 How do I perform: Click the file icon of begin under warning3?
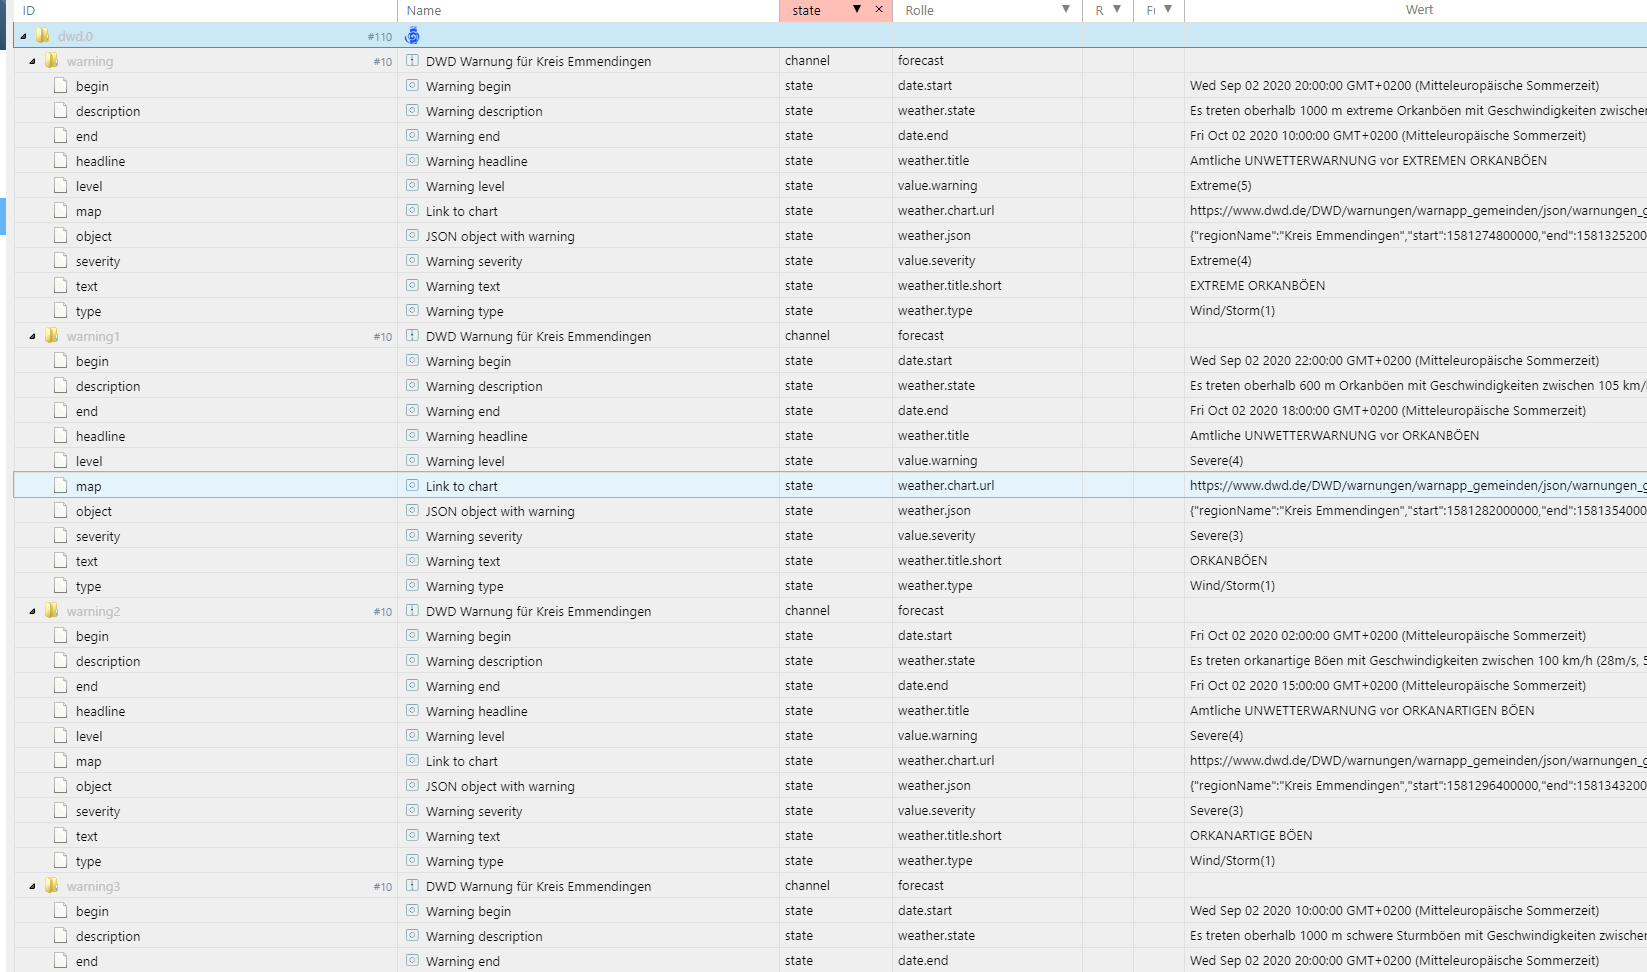[61, 911]
